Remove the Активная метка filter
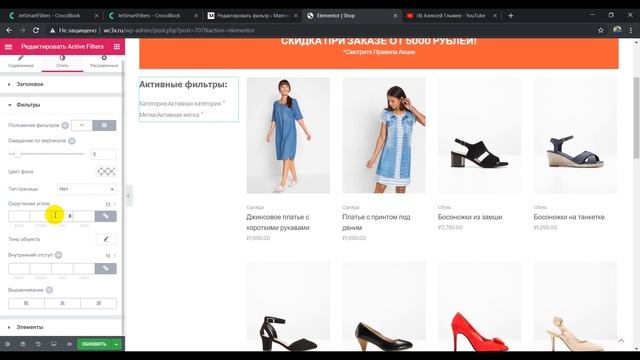The height and width of the screenshot is (360, 640). pos(202,114)
